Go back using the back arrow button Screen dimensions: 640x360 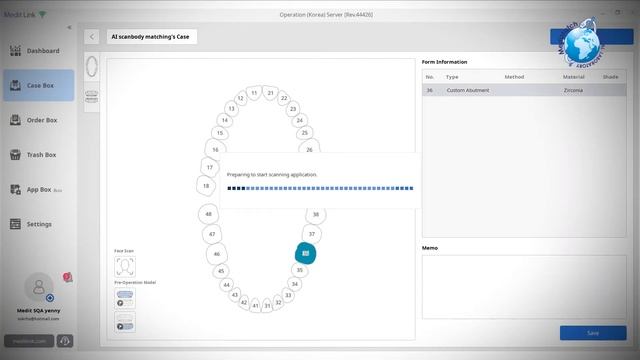[92, 37]
